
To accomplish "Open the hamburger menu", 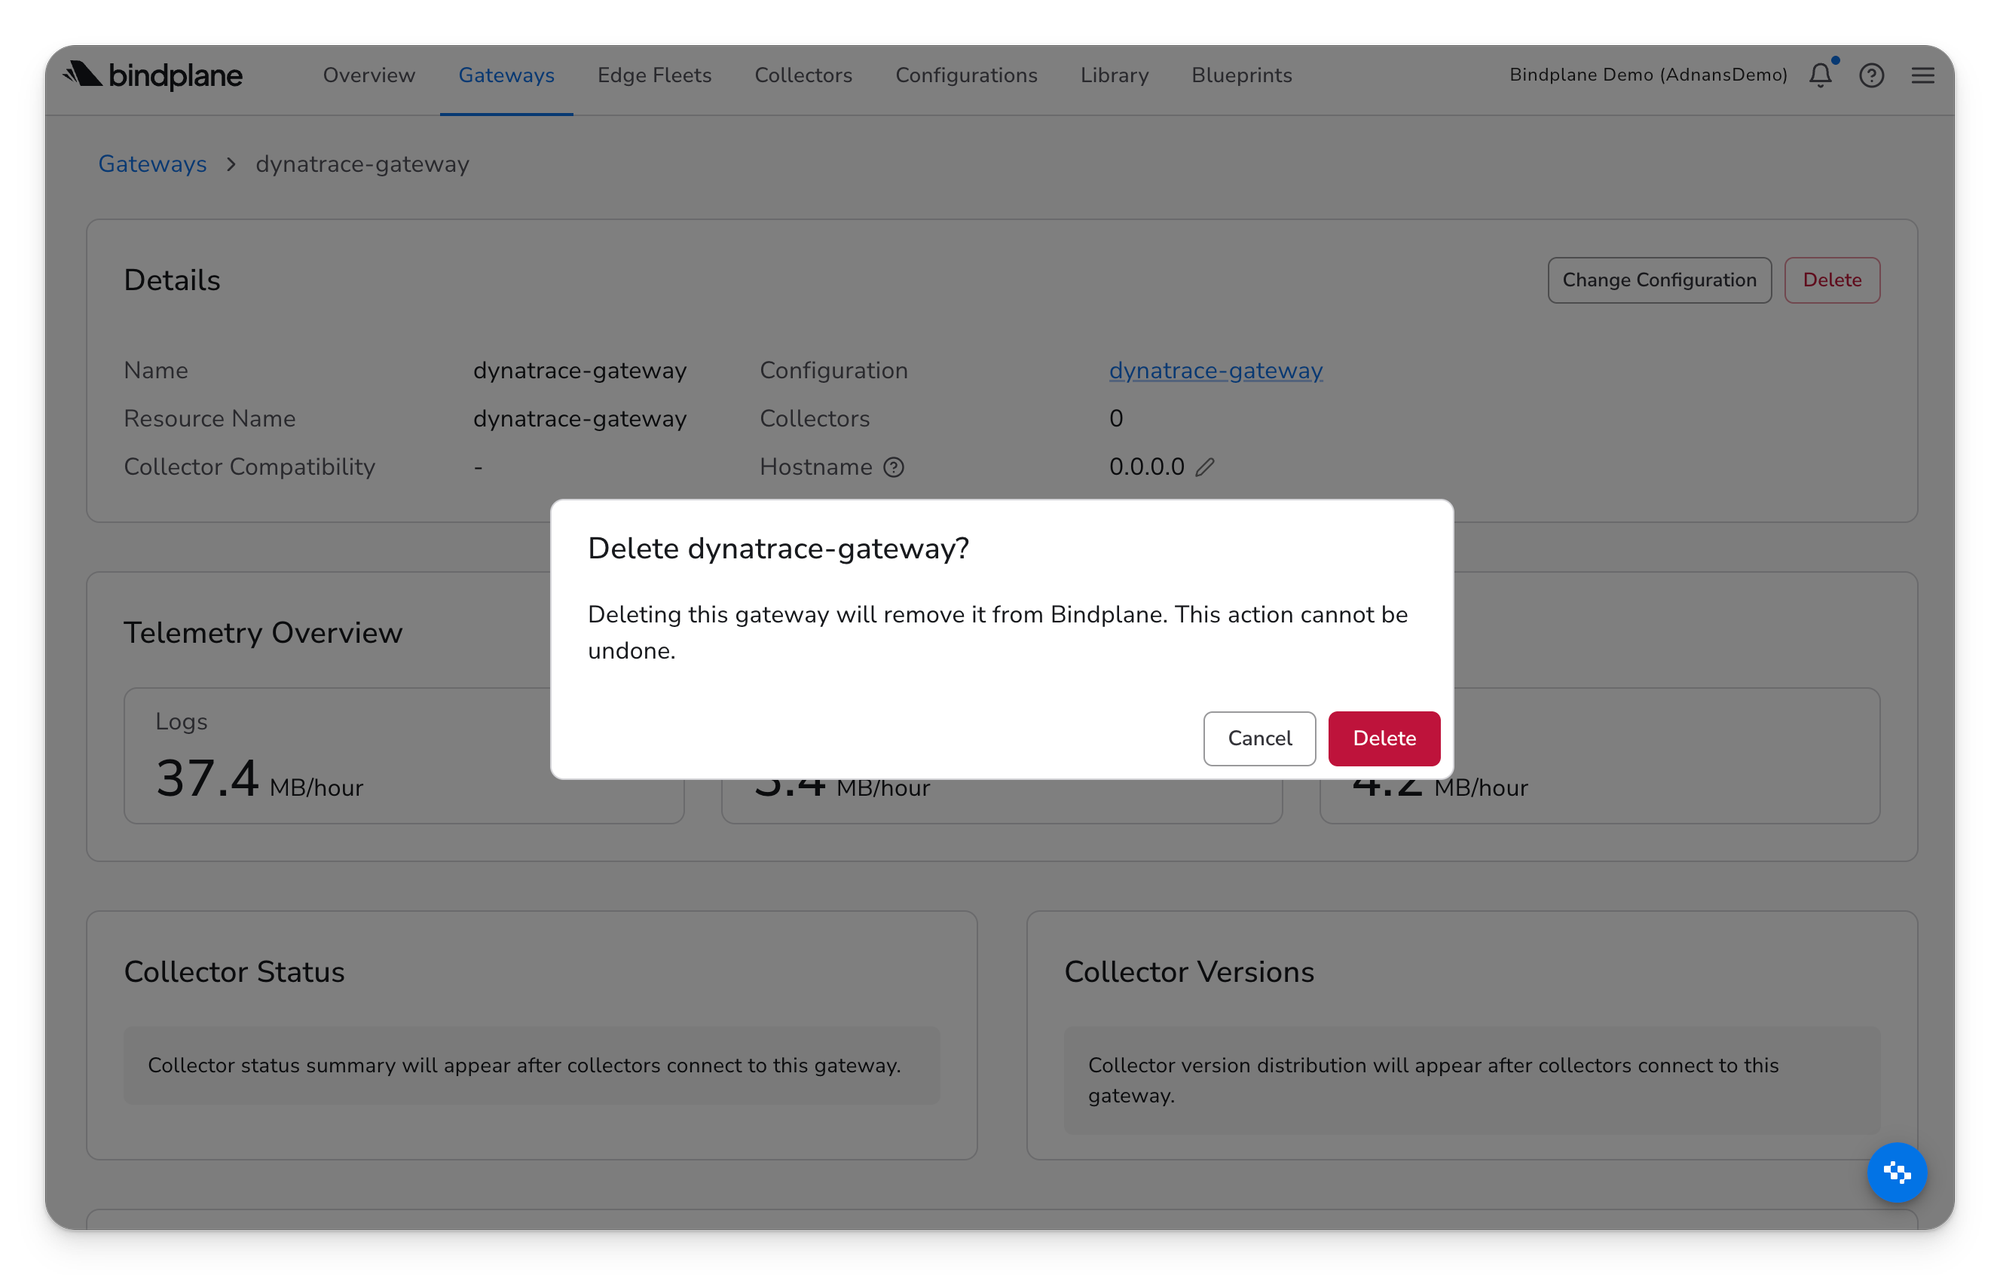I will point(1923,75).
